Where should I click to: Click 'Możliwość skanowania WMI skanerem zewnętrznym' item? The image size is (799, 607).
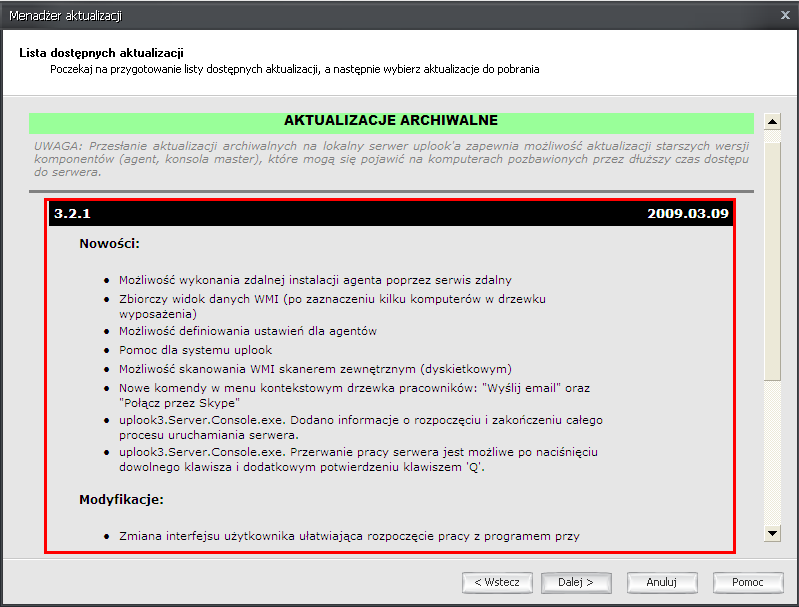point(315,369)
